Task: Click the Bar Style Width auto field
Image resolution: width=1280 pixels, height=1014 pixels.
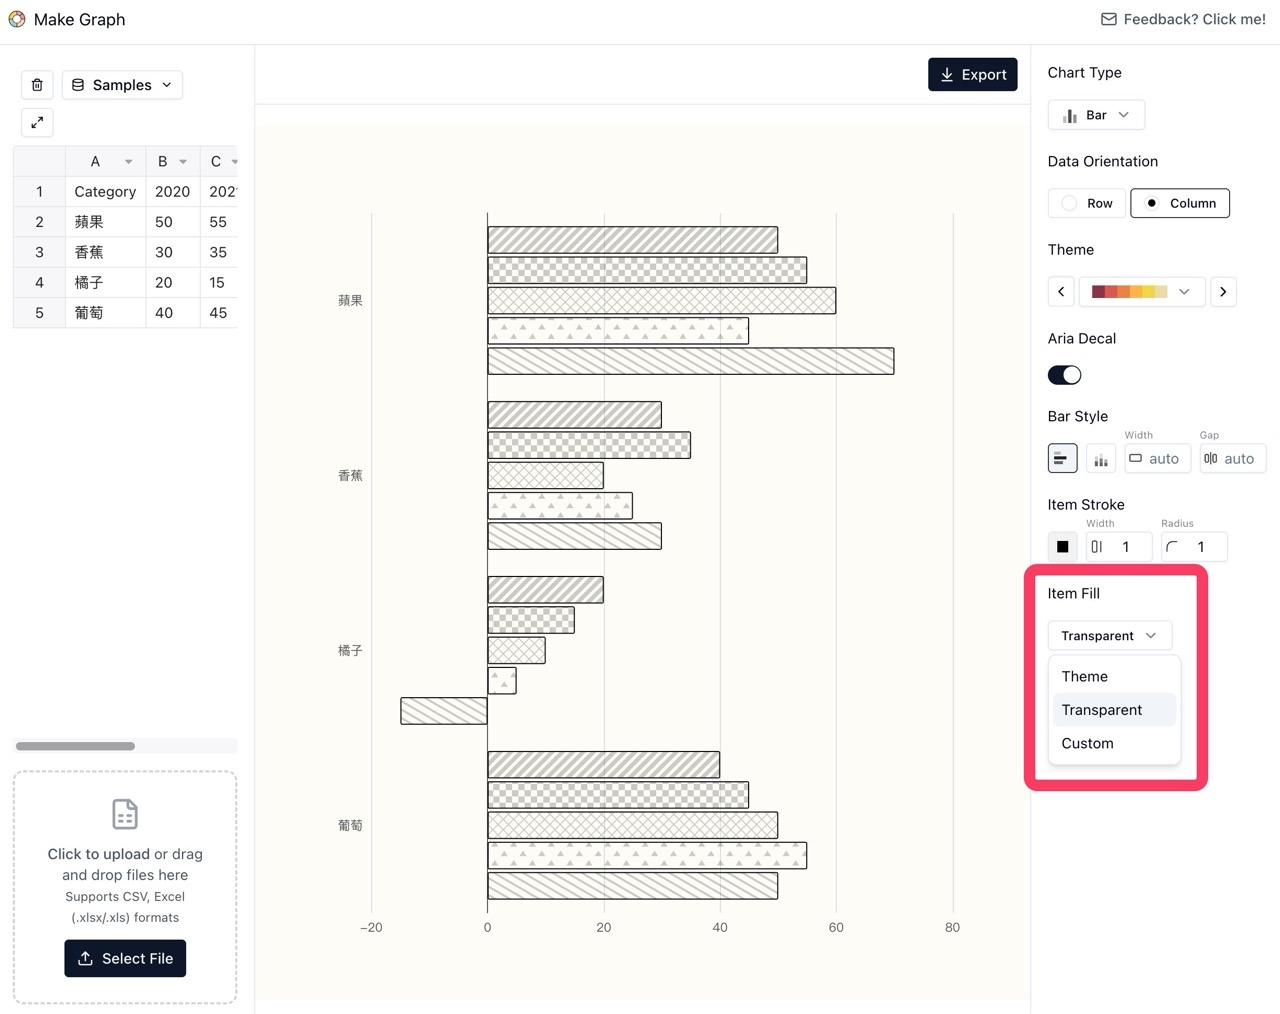Action: pyautogui.click(x=1158, y=458)
